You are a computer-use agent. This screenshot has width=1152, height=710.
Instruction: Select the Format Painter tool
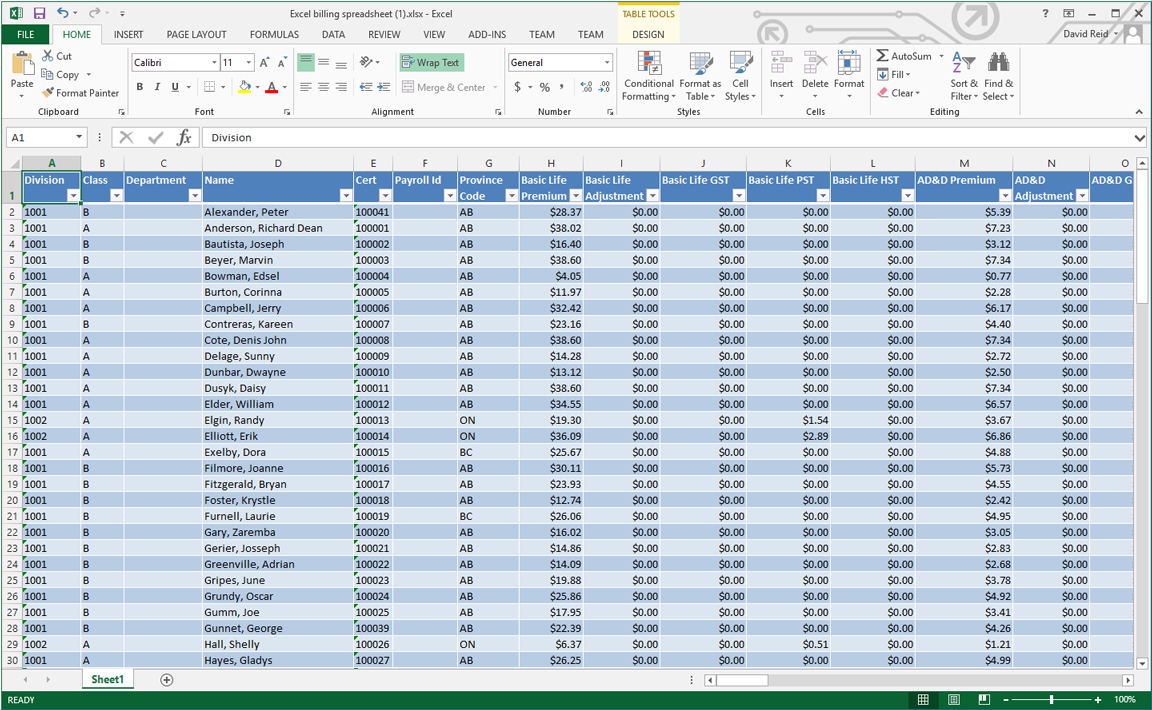pos(80,93)
